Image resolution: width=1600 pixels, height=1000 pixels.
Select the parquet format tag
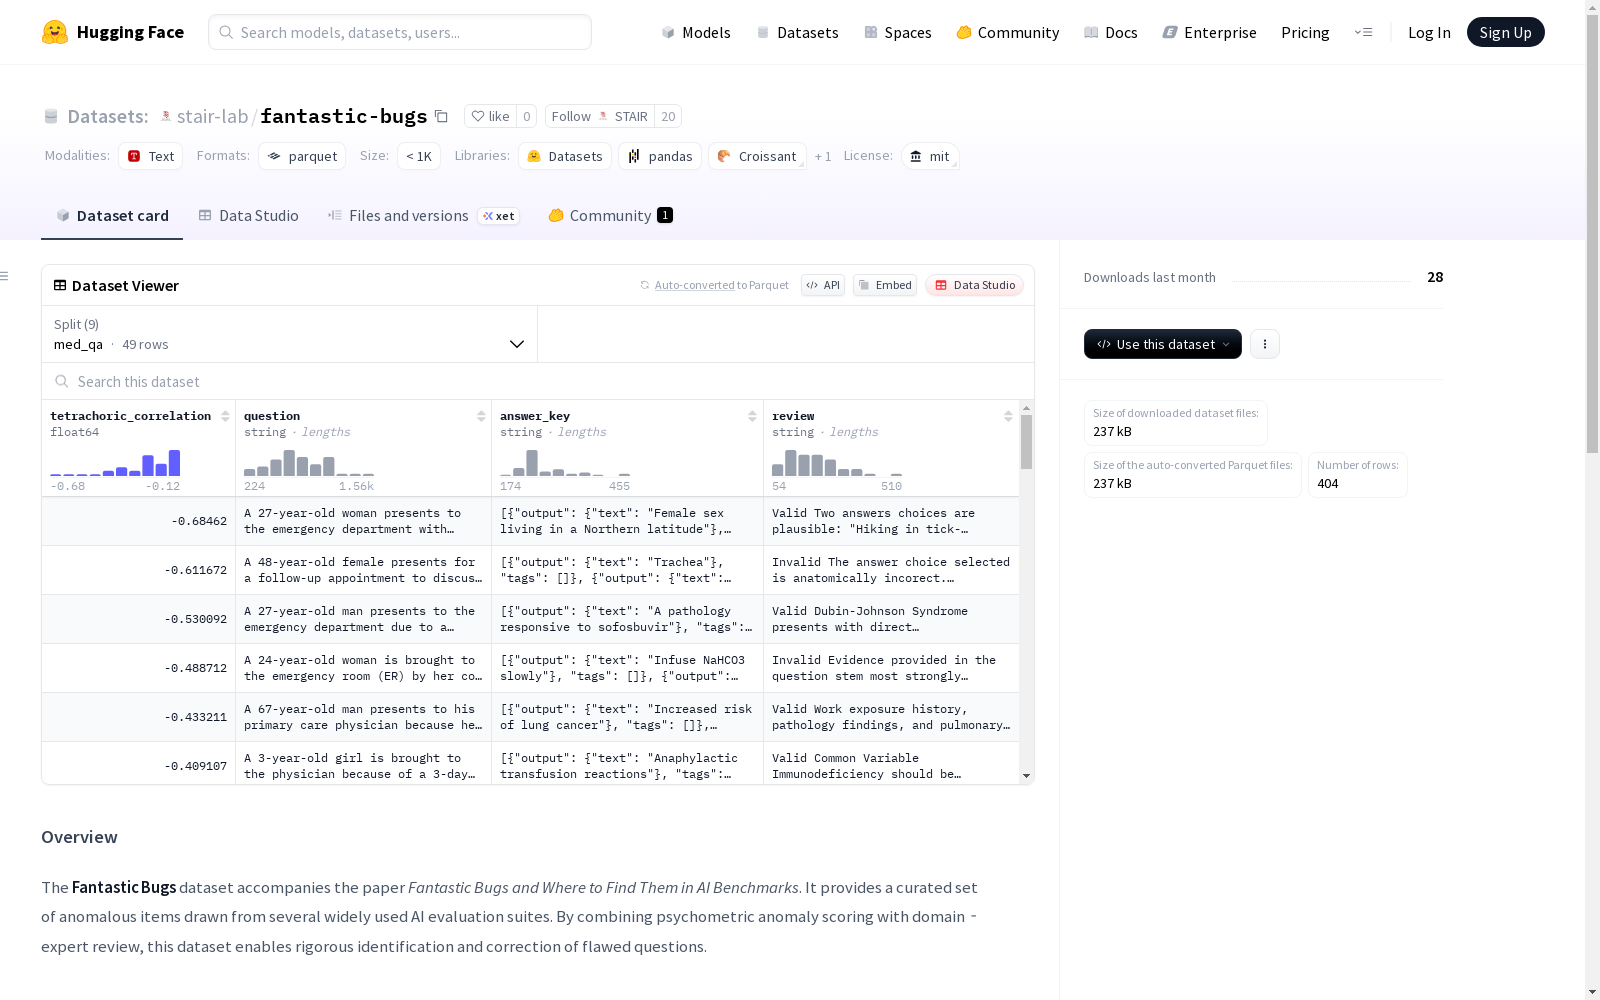[302, 156]
